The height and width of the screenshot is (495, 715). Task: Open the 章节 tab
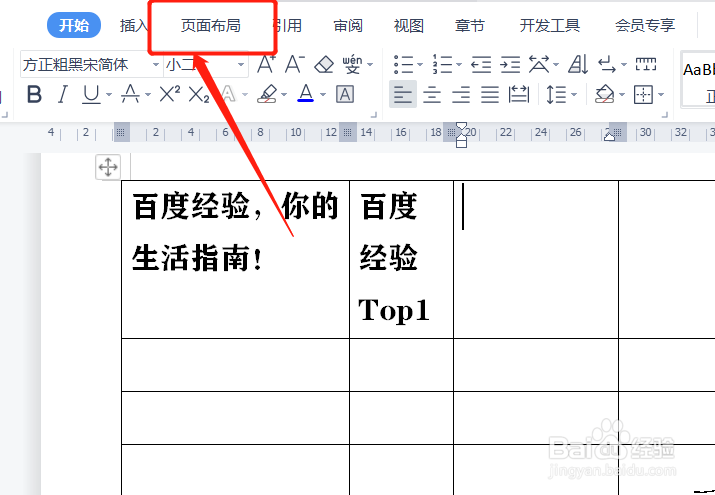(x=470, y=26)
